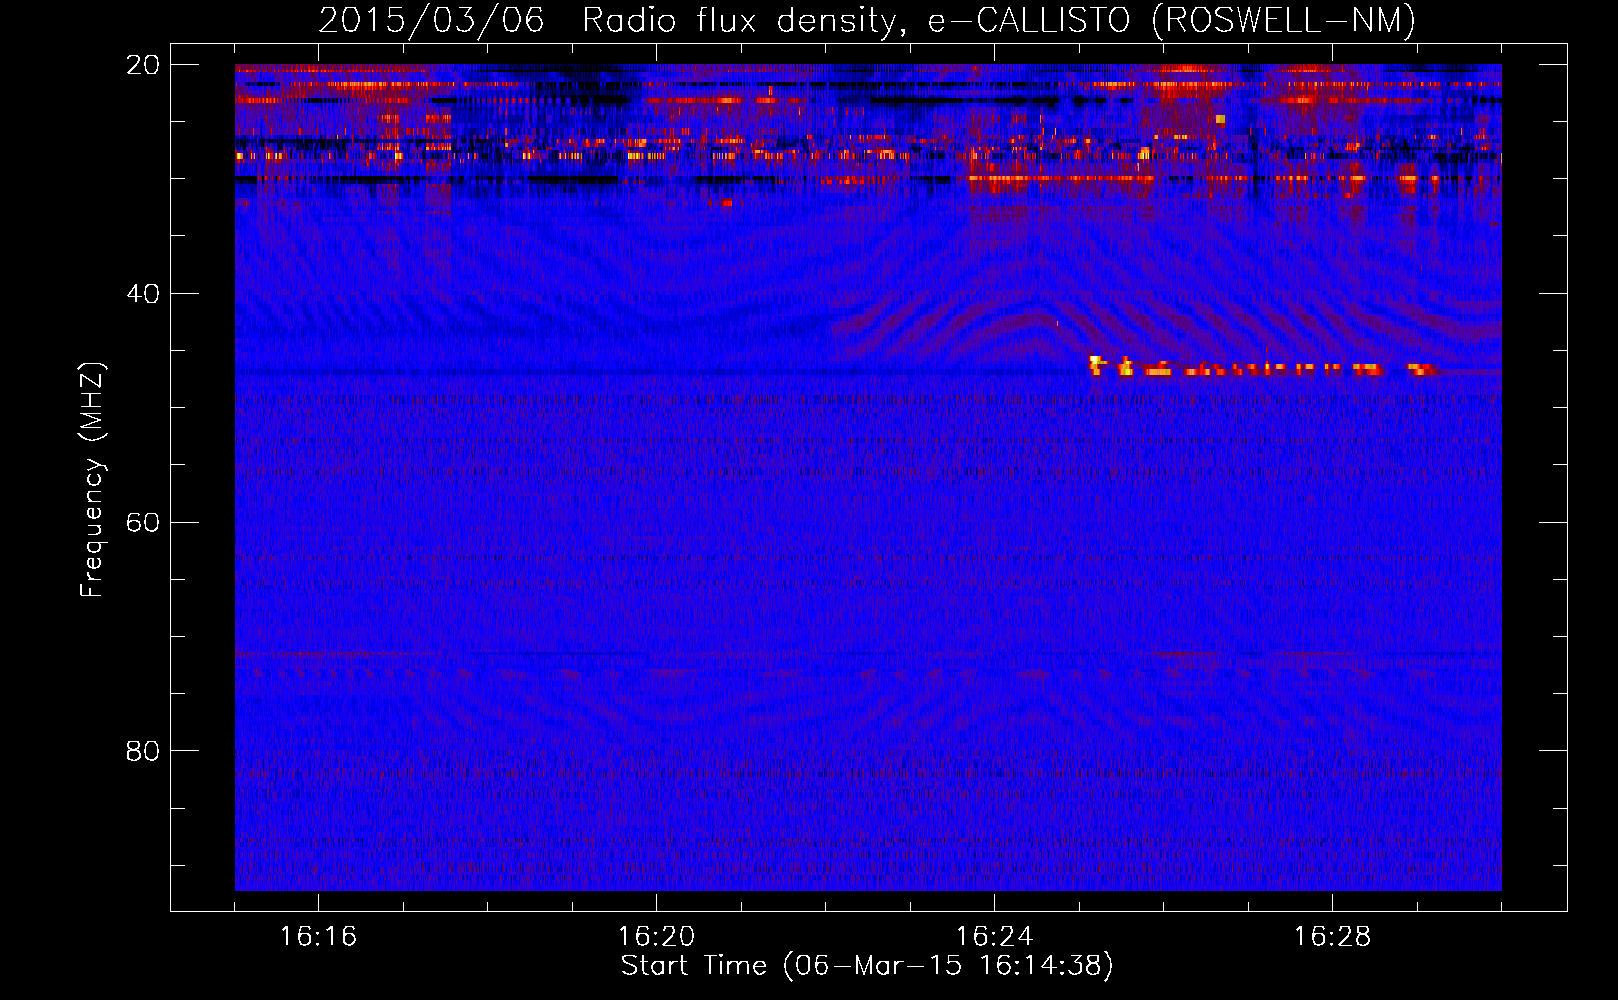Click the 16:16 time tick label
The height and width of the screenshot is (1000, 1618).
318,937
